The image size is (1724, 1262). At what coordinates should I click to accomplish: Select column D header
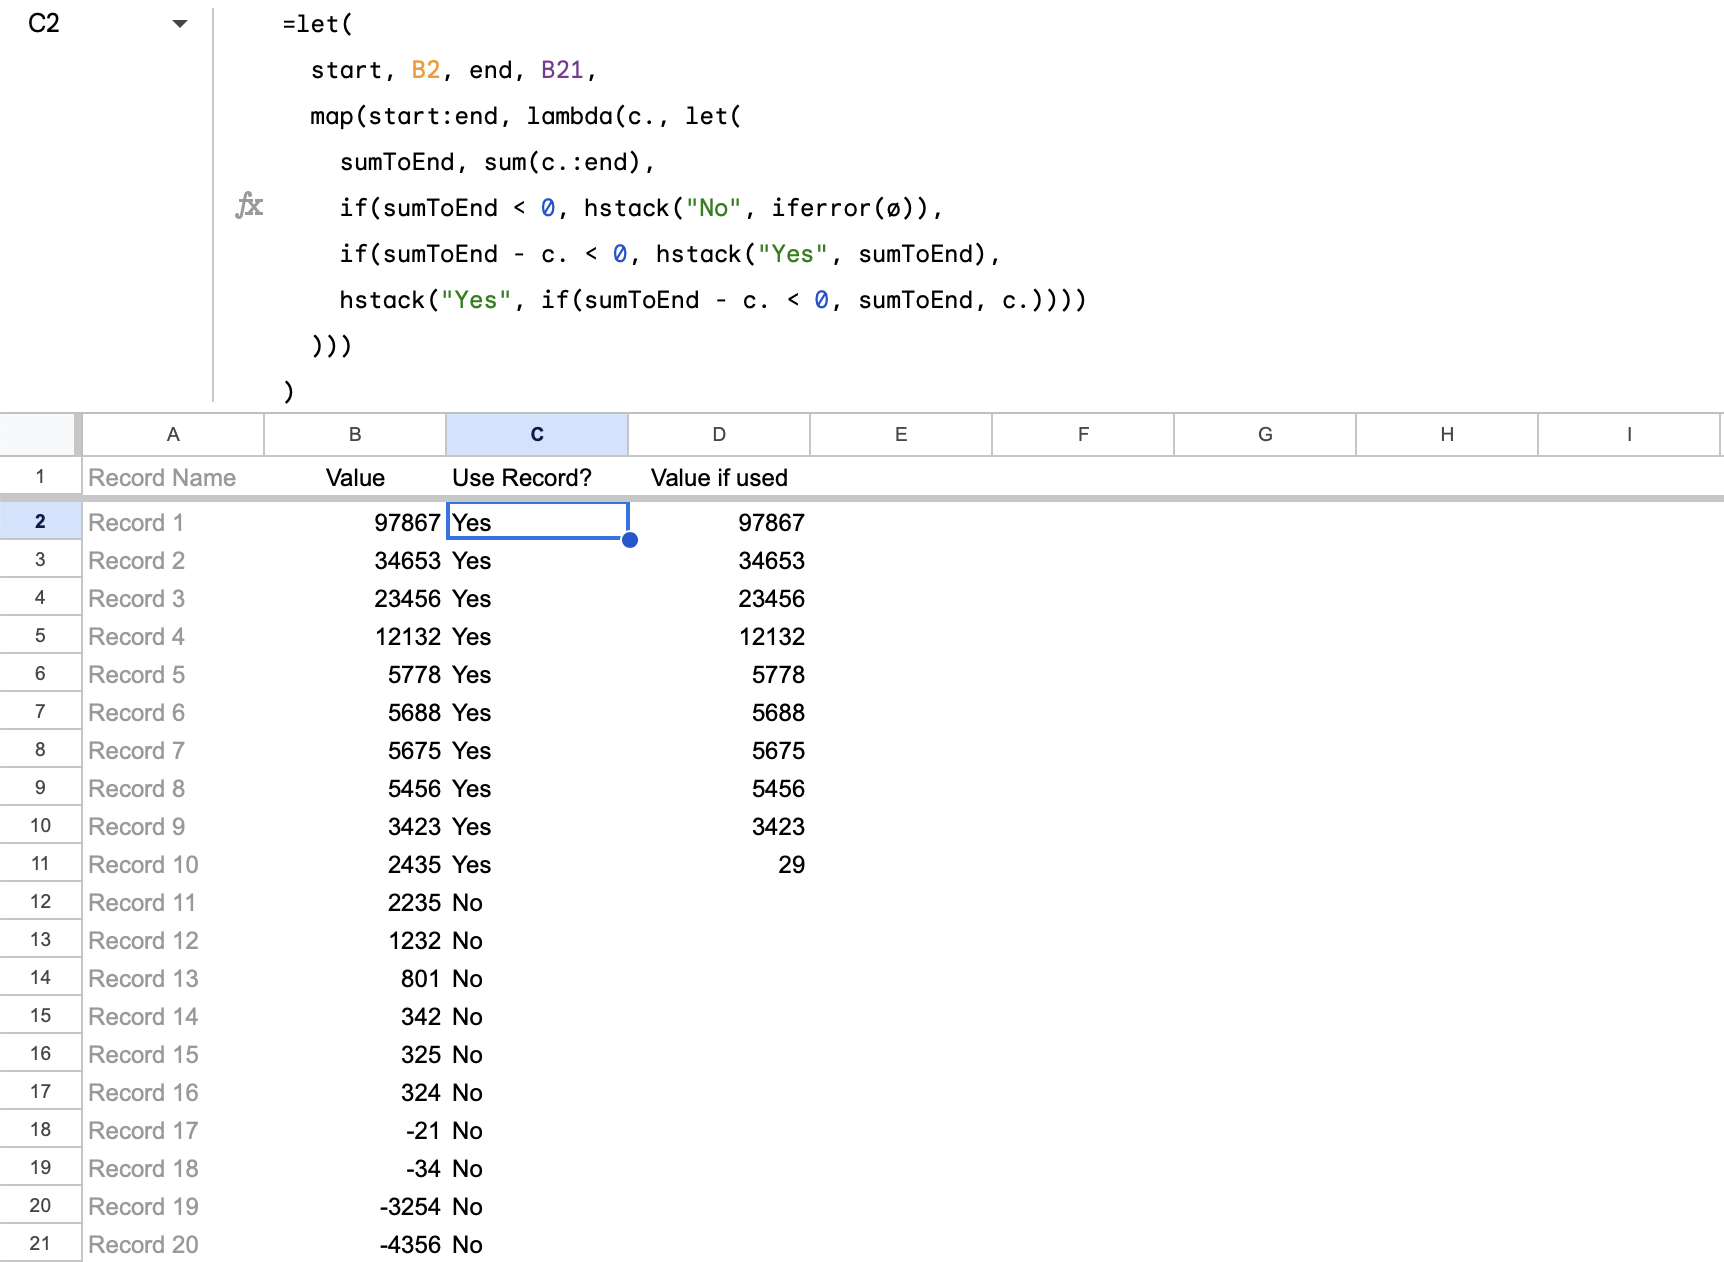(719, 434)
